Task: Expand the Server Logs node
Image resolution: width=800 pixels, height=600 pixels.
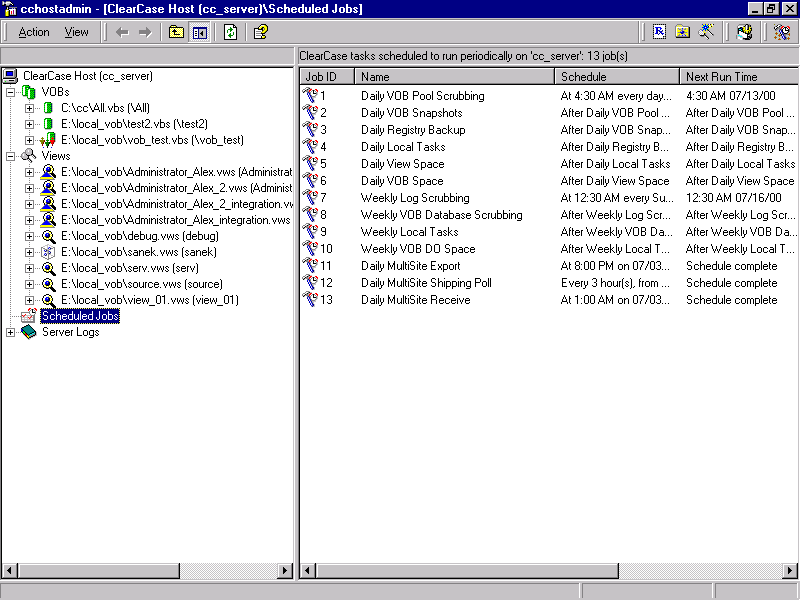Action: pos(10,333)
